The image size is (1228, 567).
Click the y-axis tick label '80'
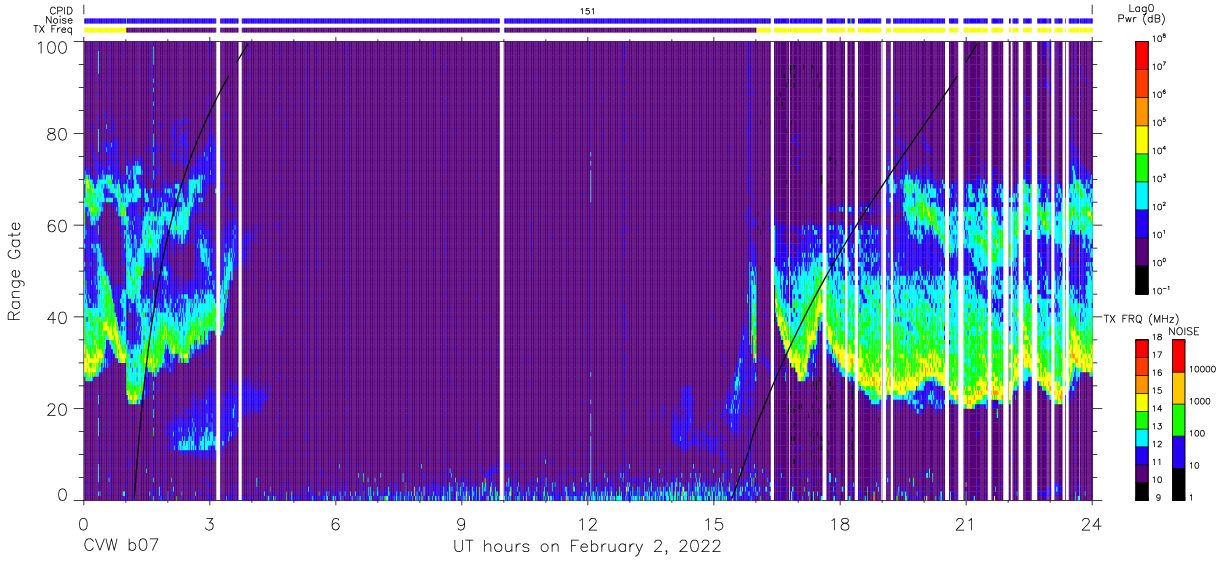tap(58, 134)
